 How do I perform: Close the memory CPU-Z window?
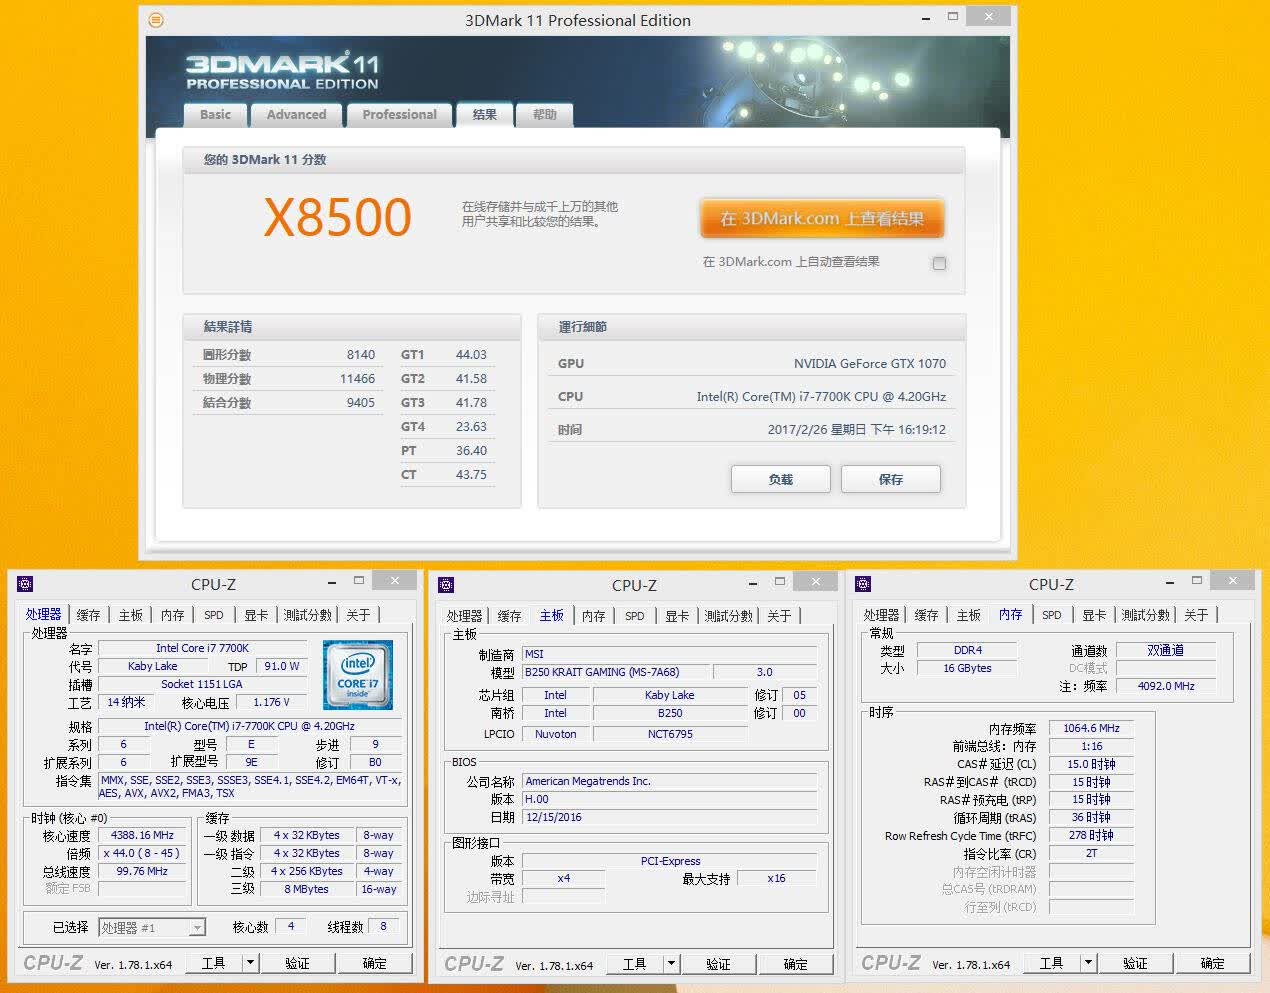click(x=1231, y=581)
